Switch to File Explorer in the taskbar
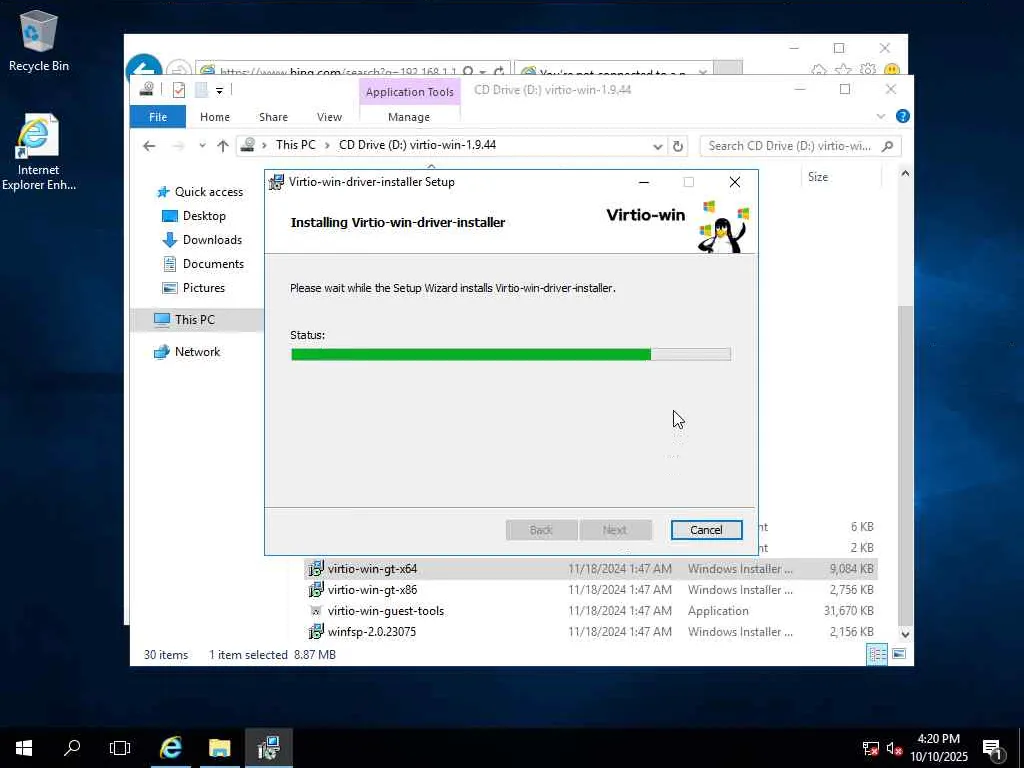Viewport: 1024px width, 768px height. (219, 748)
